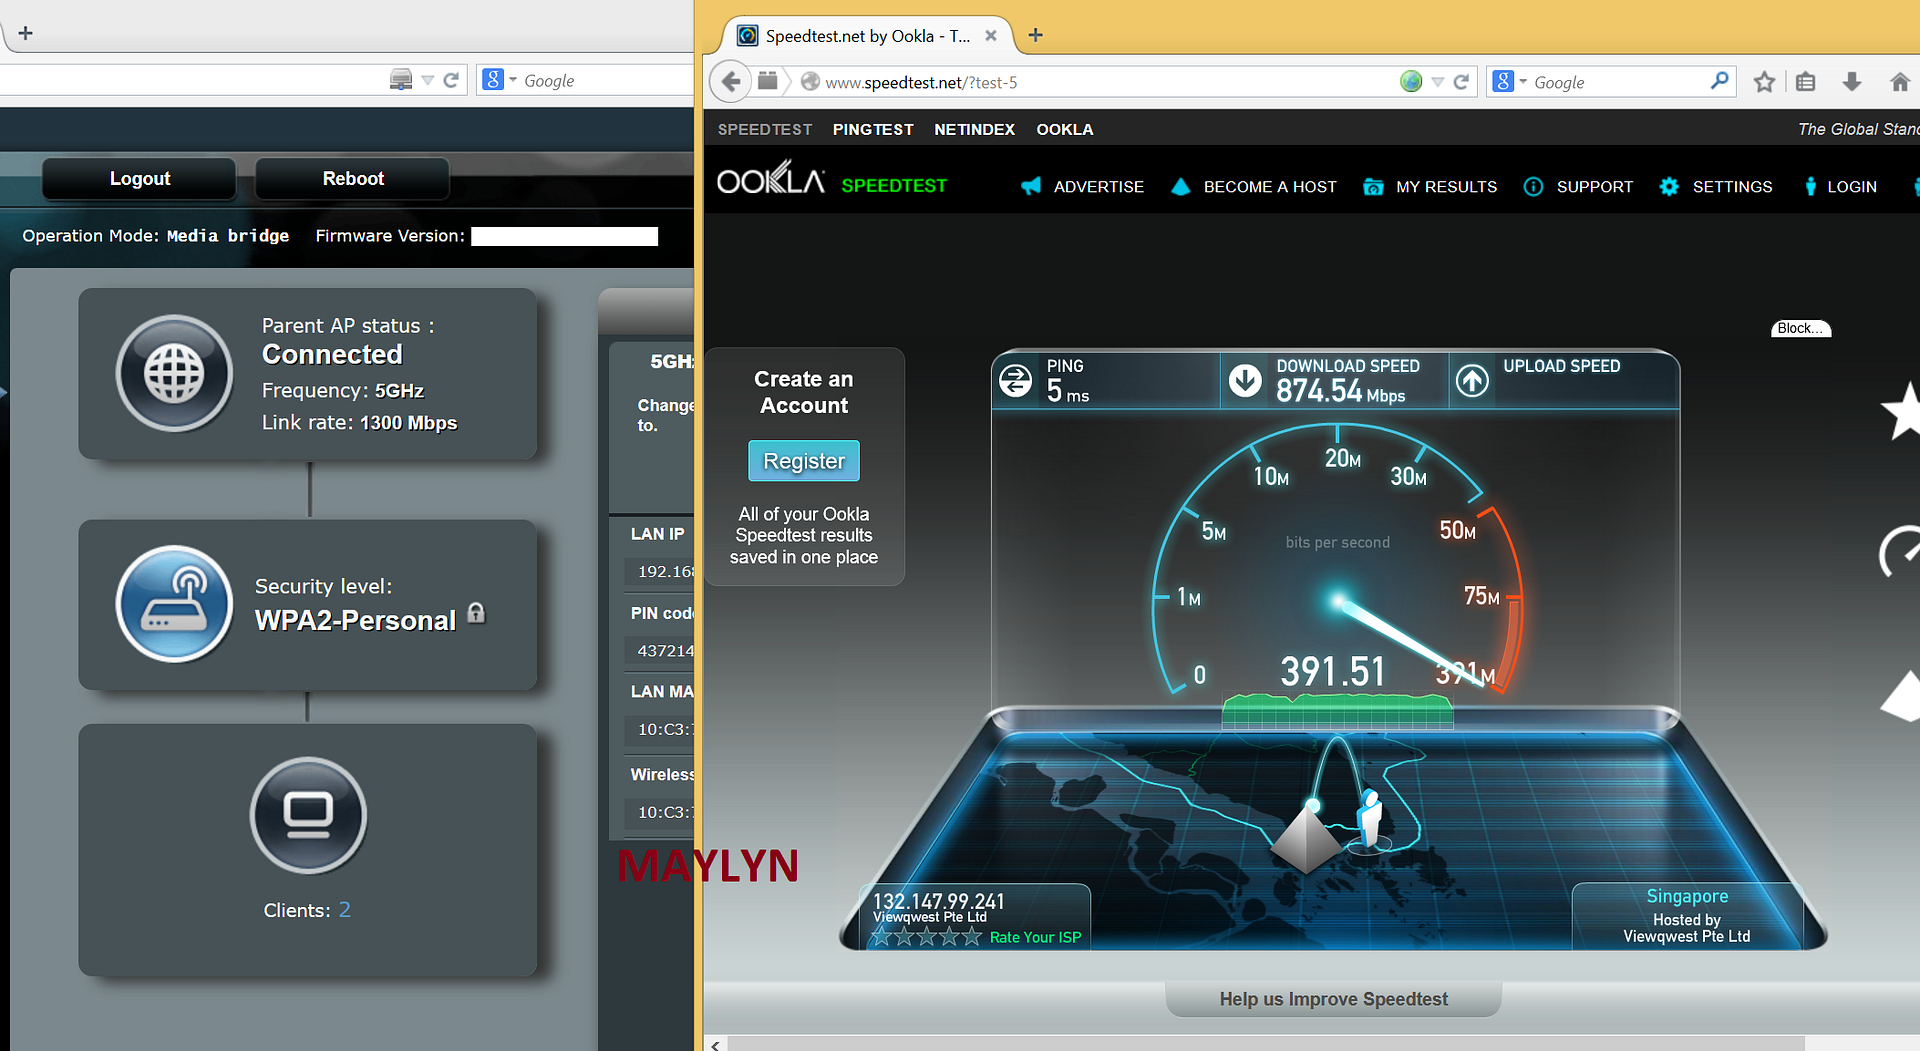Open the PINGTEST menu item
1920x1051 pixels.
[872, 129]
